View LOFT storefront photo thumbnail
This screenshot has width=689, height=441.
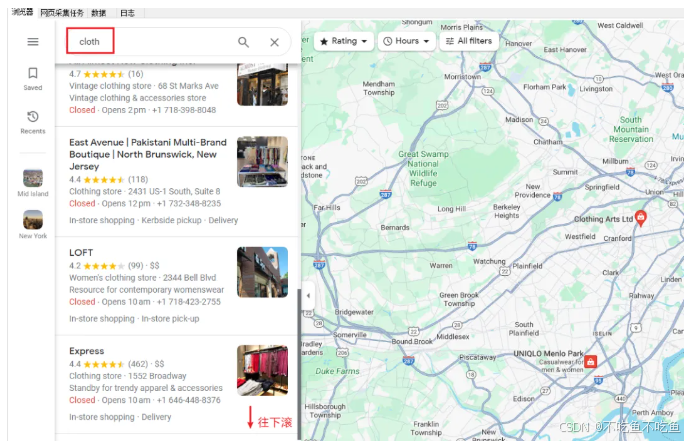pyautogui.click(x=262, y=272)
